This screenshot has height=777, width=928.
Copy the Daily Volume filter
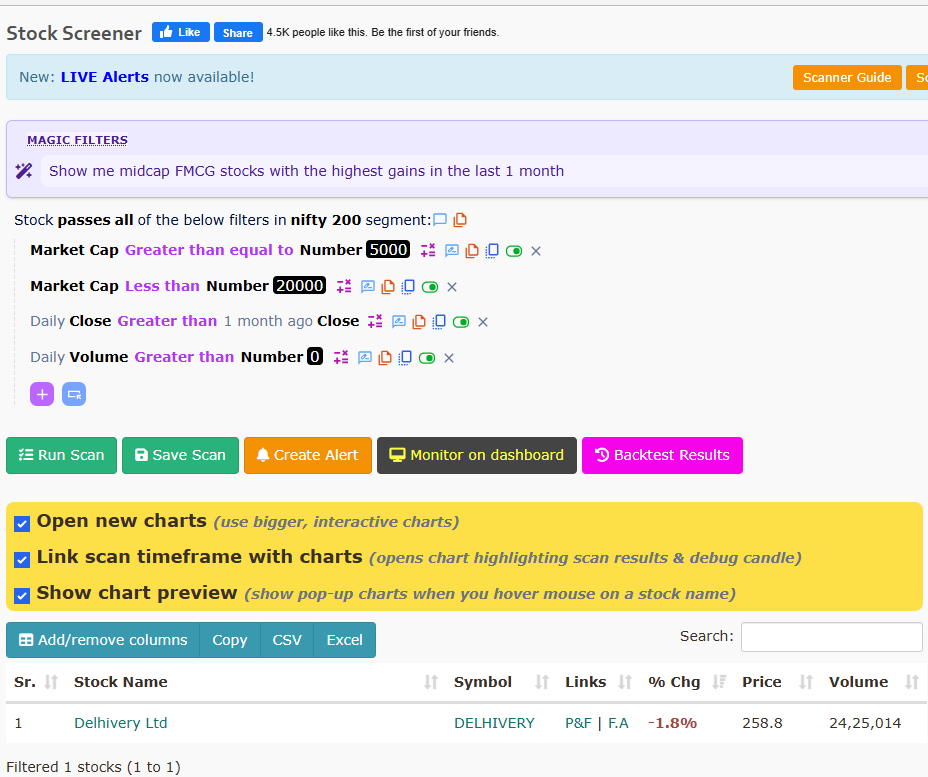pos(385,357)
